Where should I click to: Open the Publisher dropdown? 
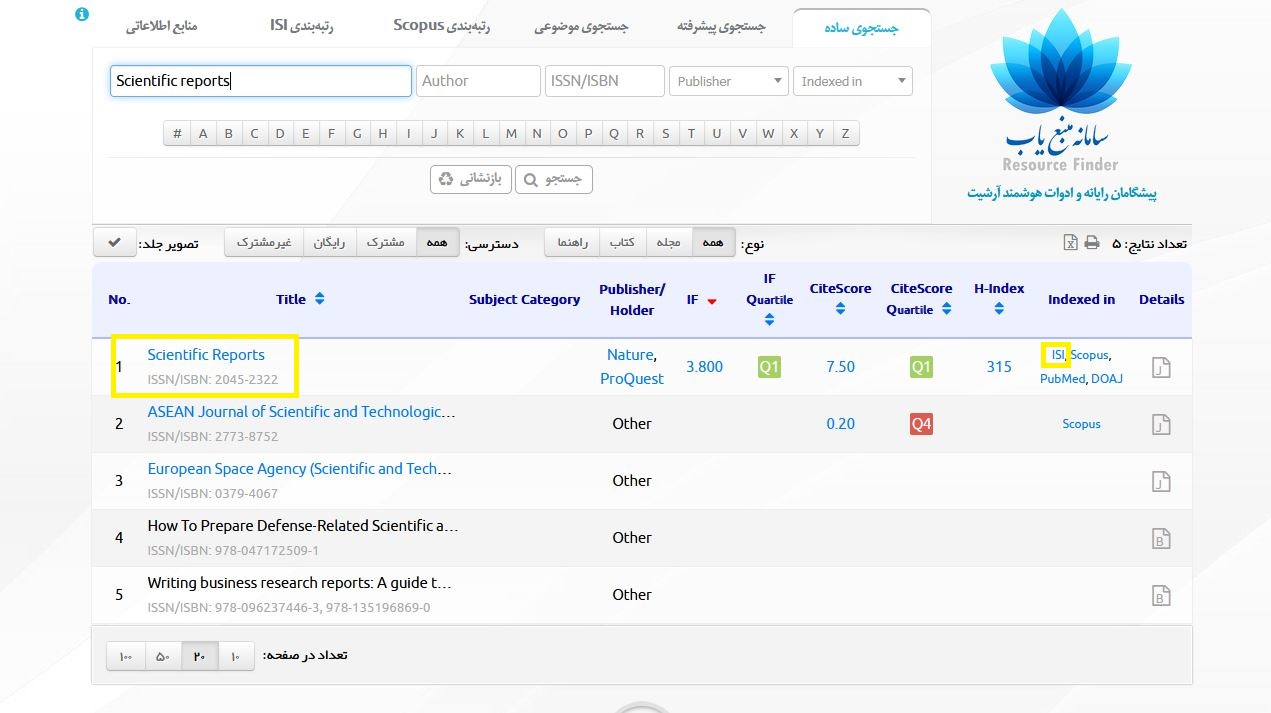(x=729, y=81)
